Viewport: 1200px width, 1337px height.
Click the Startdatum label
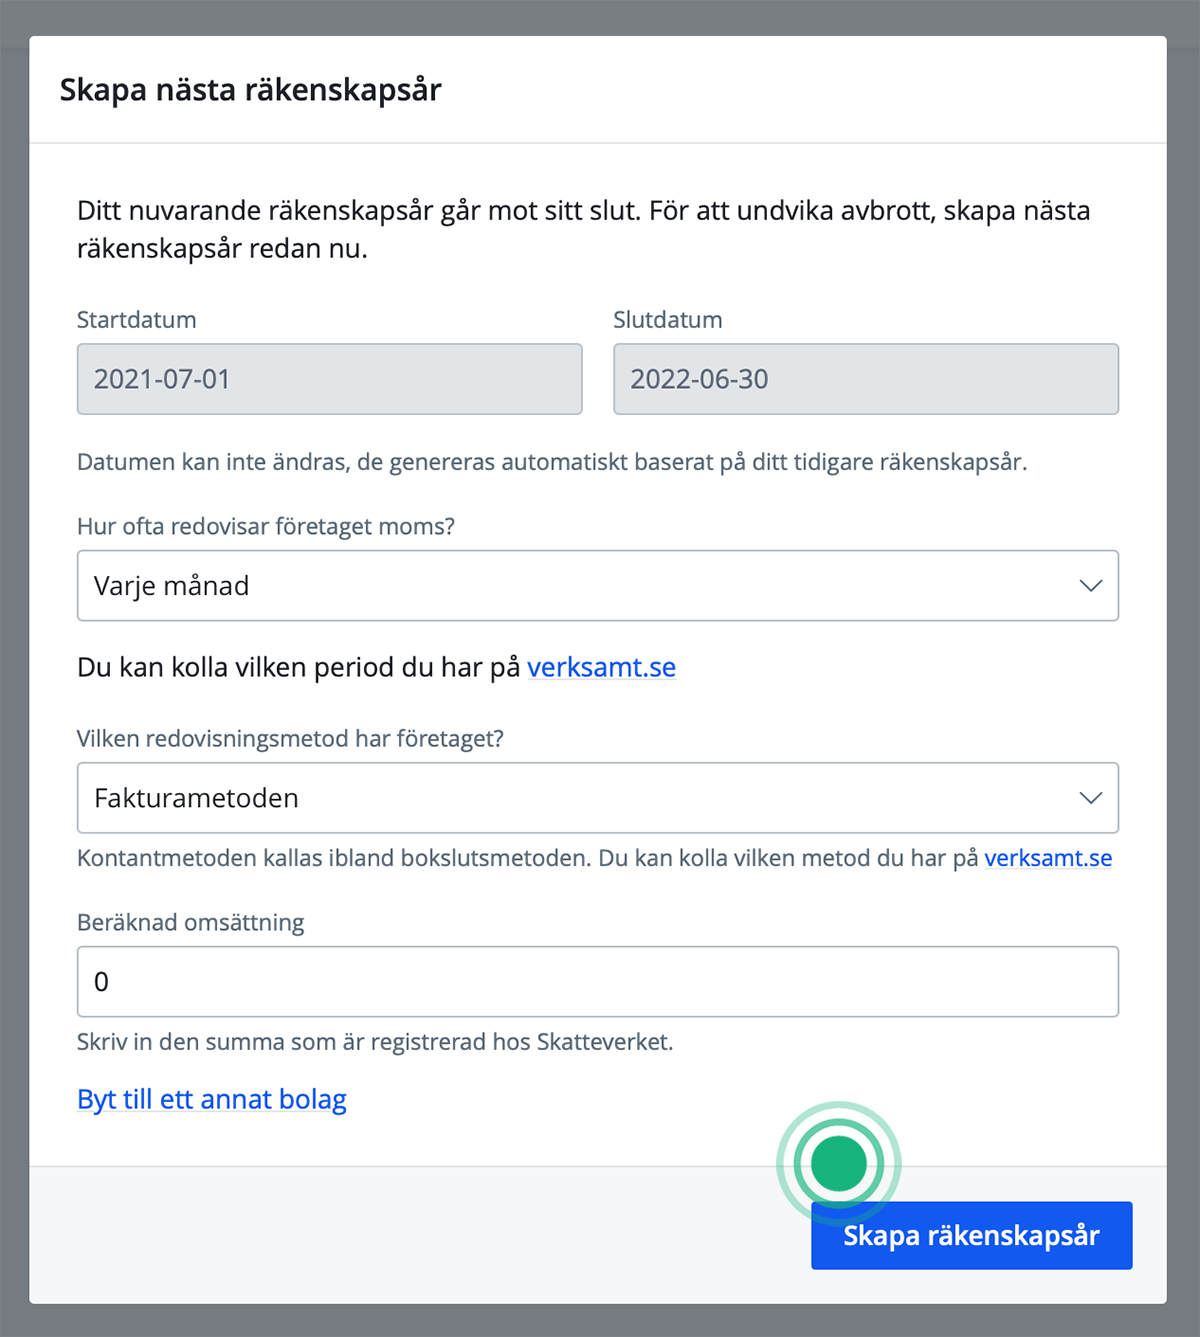point(136,319)
